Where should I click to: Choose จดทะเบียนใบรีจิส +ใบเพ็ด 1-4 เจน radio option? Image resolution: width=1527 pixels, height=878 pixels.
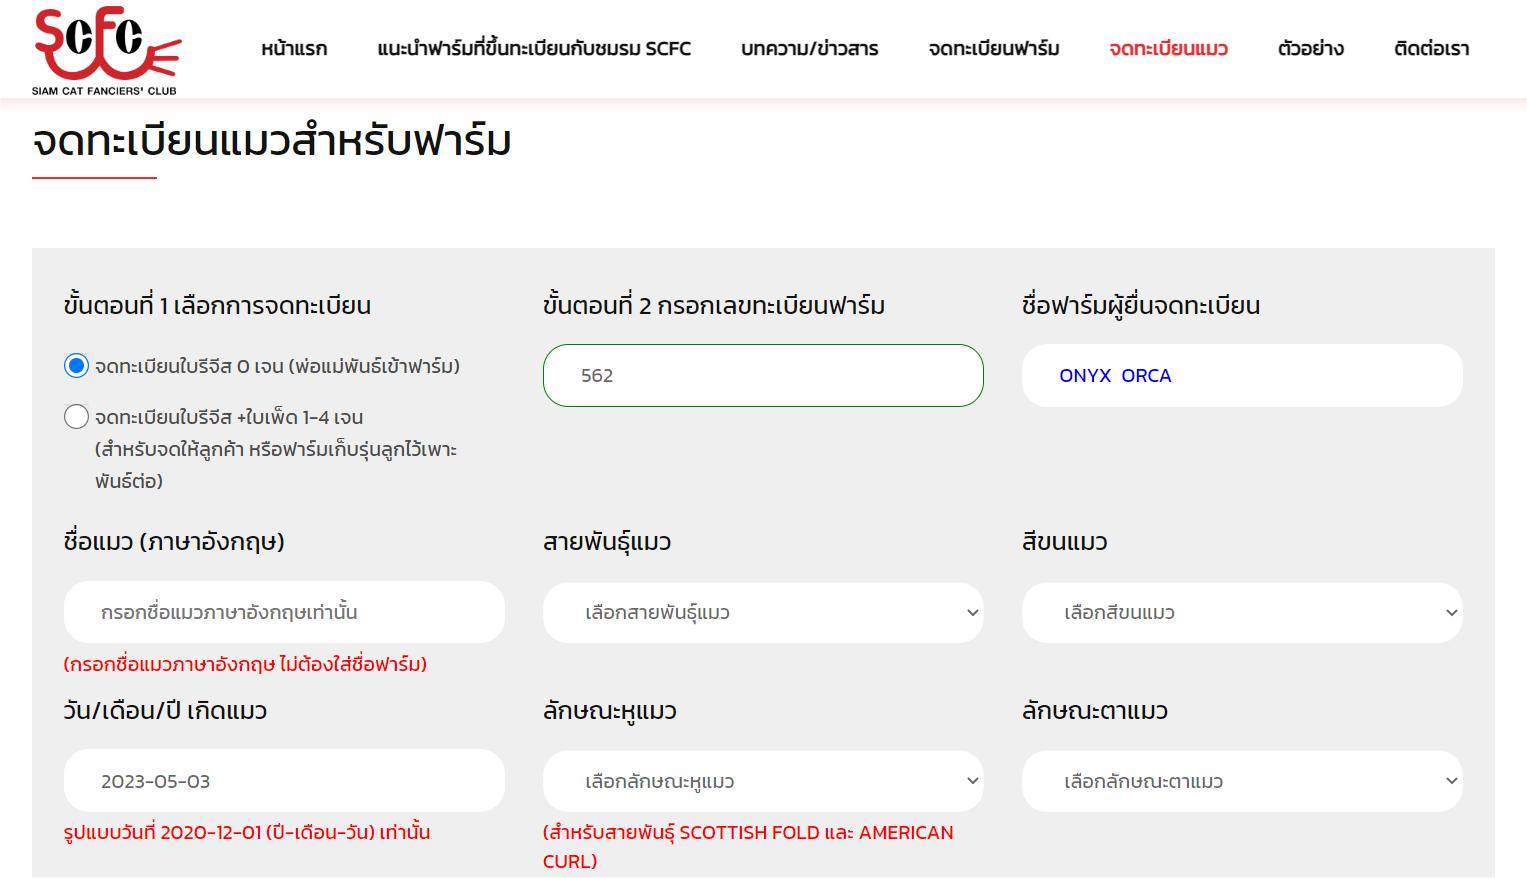(76, 417)
